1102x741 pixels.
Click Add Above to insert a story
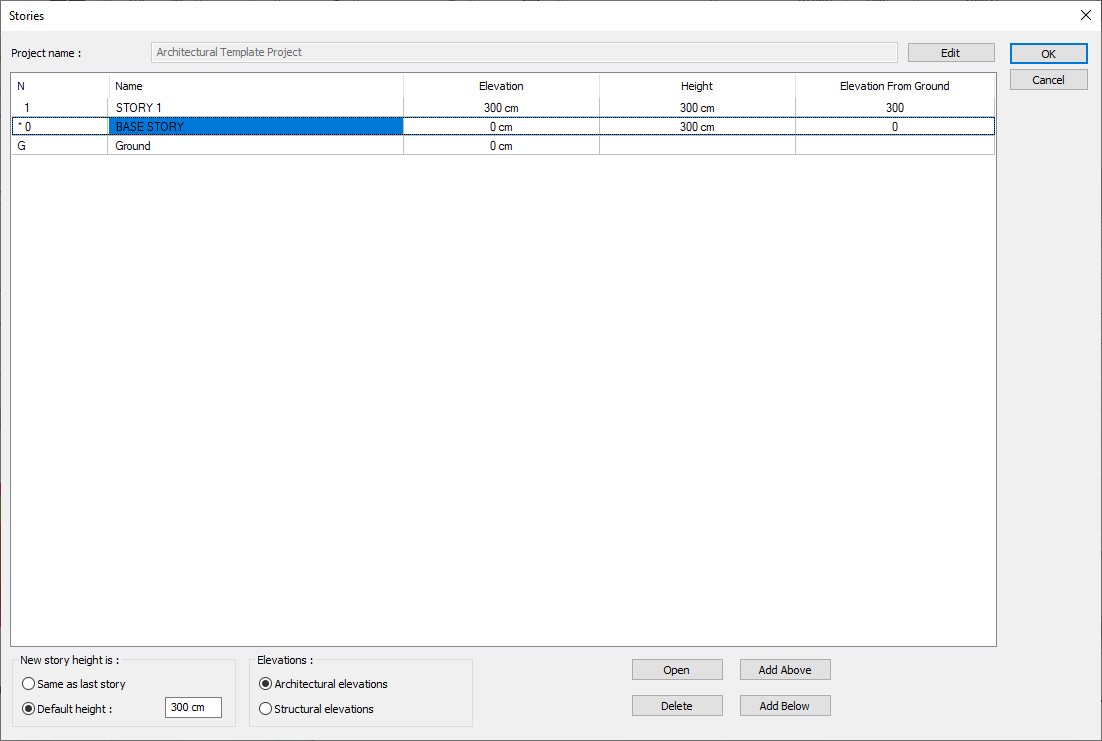click(785, 670)
